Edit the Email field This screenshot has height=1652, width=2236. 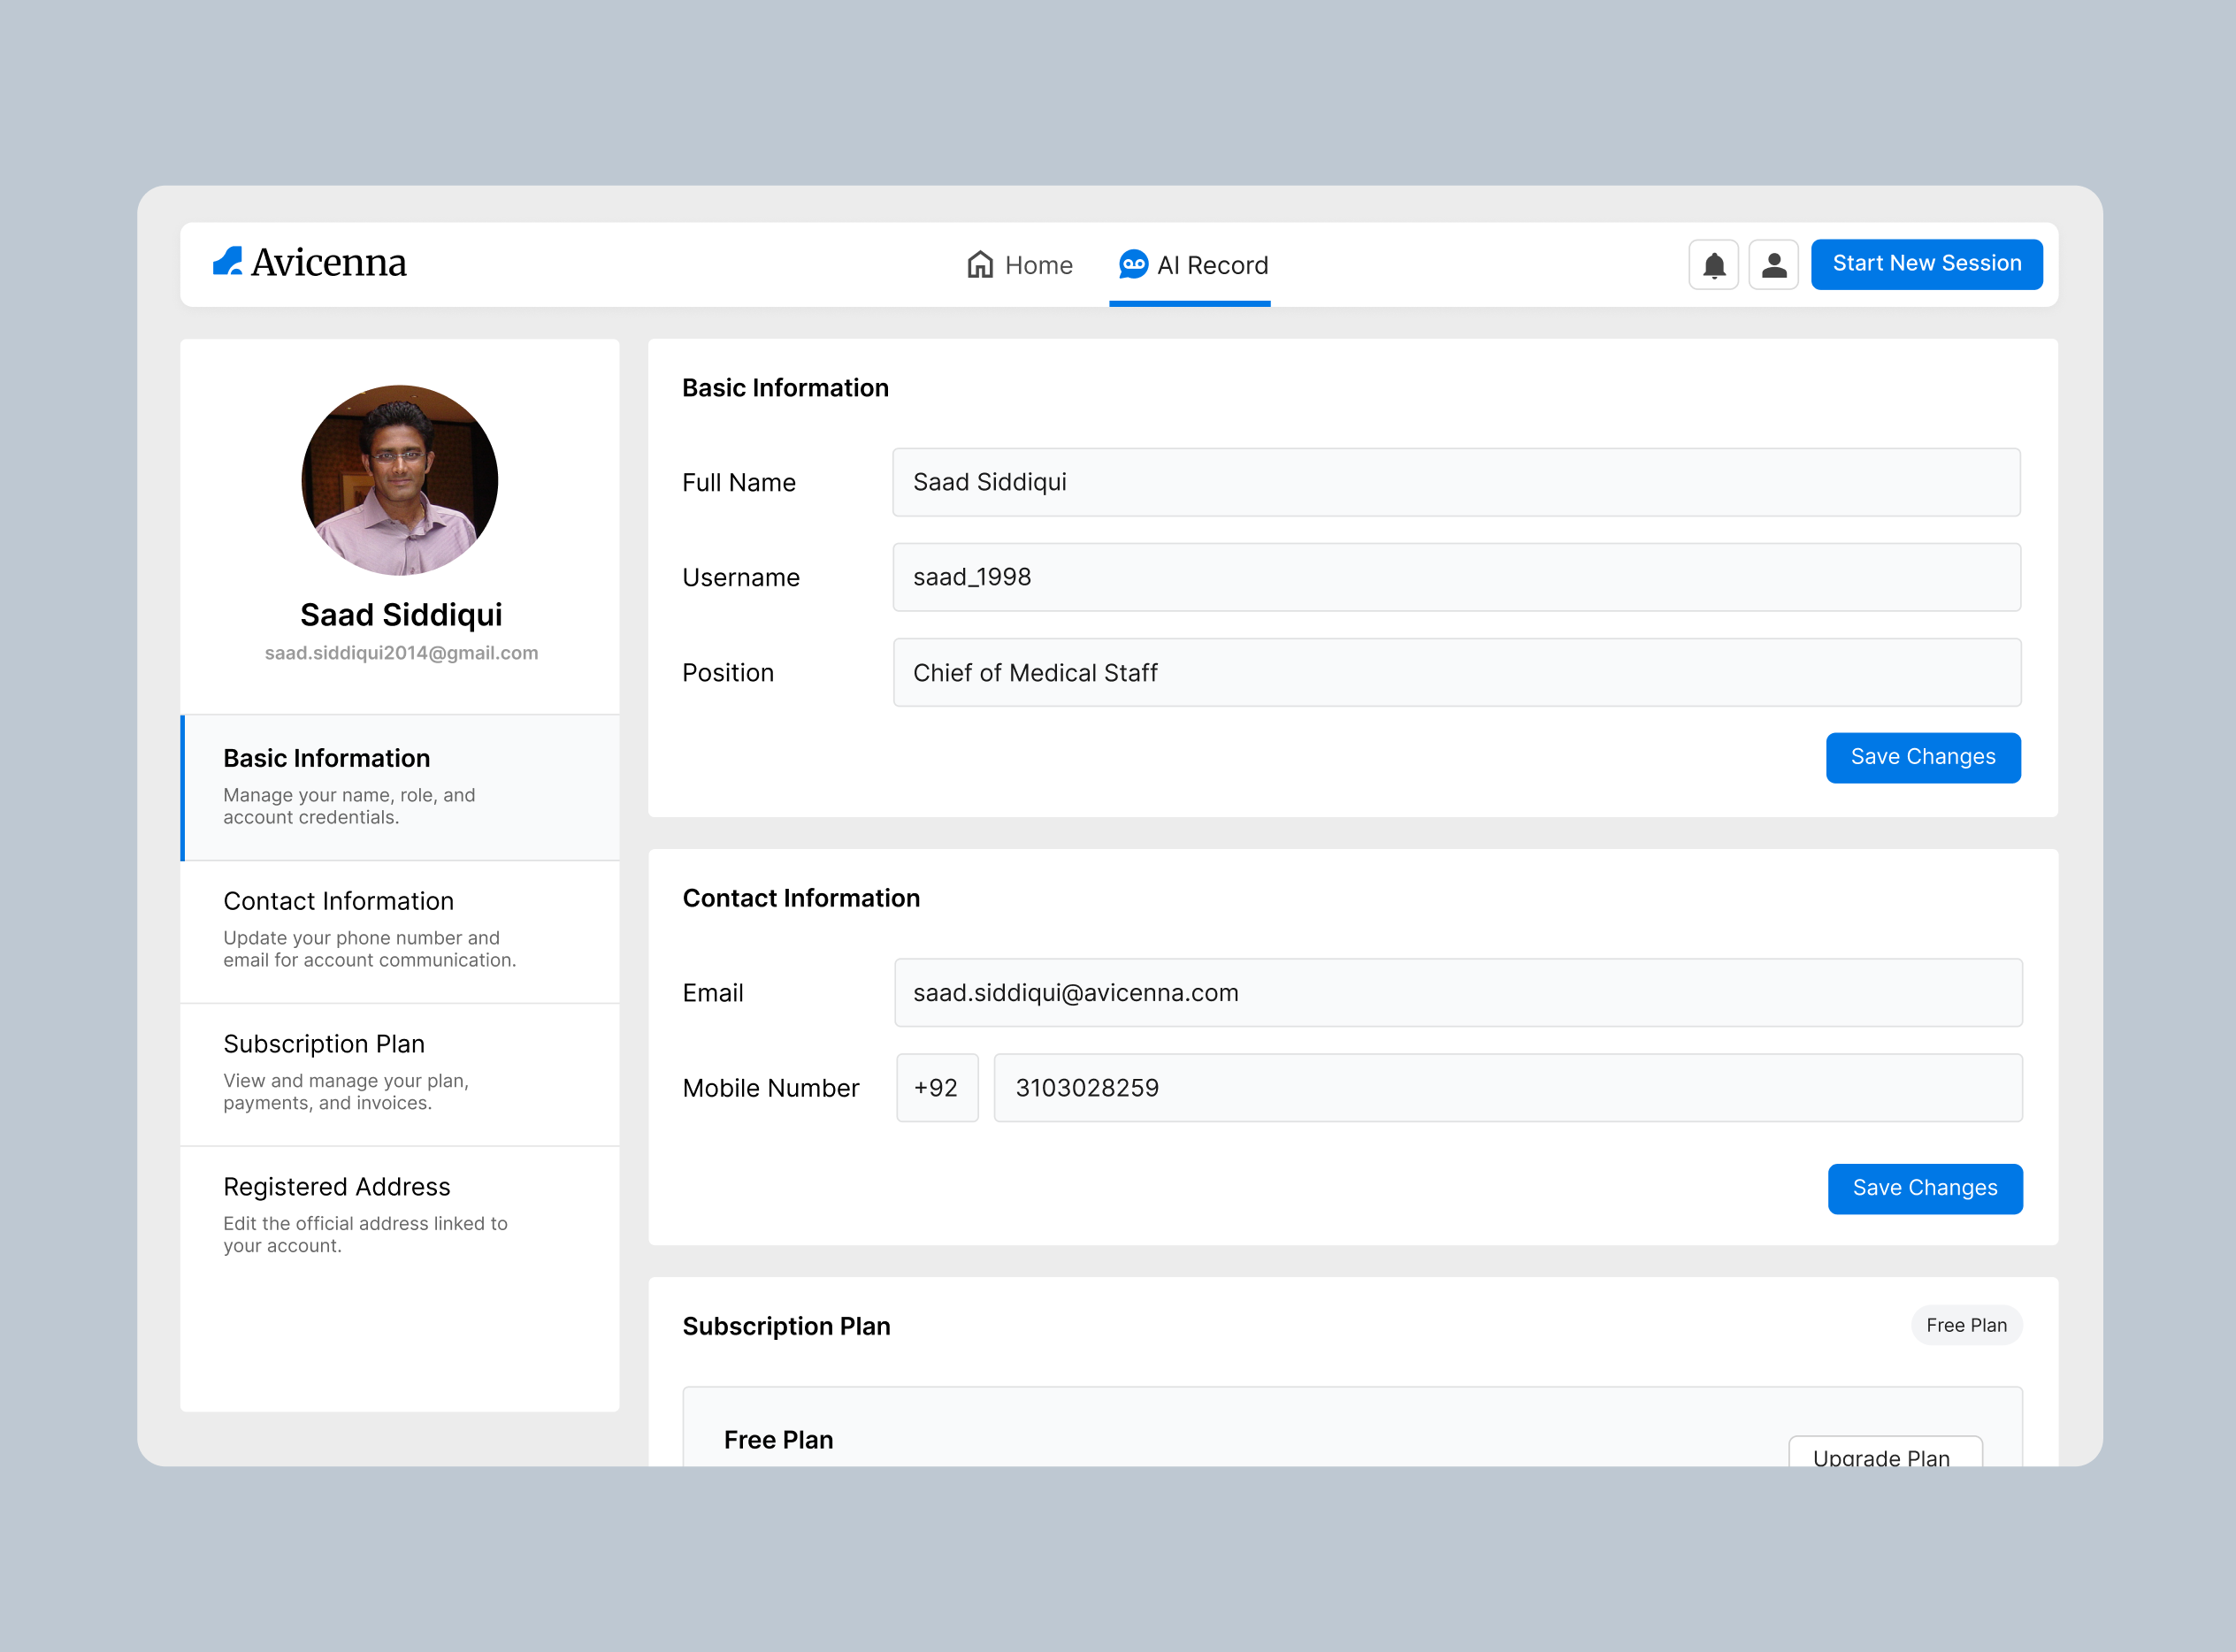pyautogui.click(x=1458, y=992)
